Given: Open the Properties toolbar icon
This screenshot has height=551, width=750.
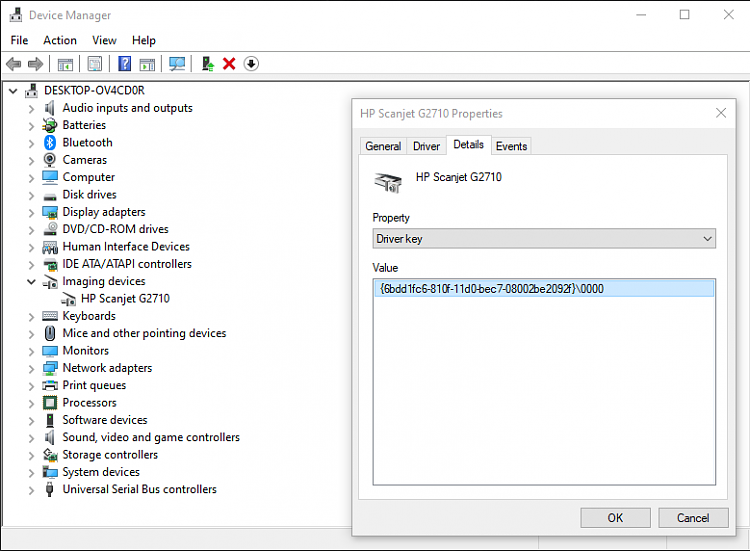Looking at the screenshot, I should [x=95, y=64].
